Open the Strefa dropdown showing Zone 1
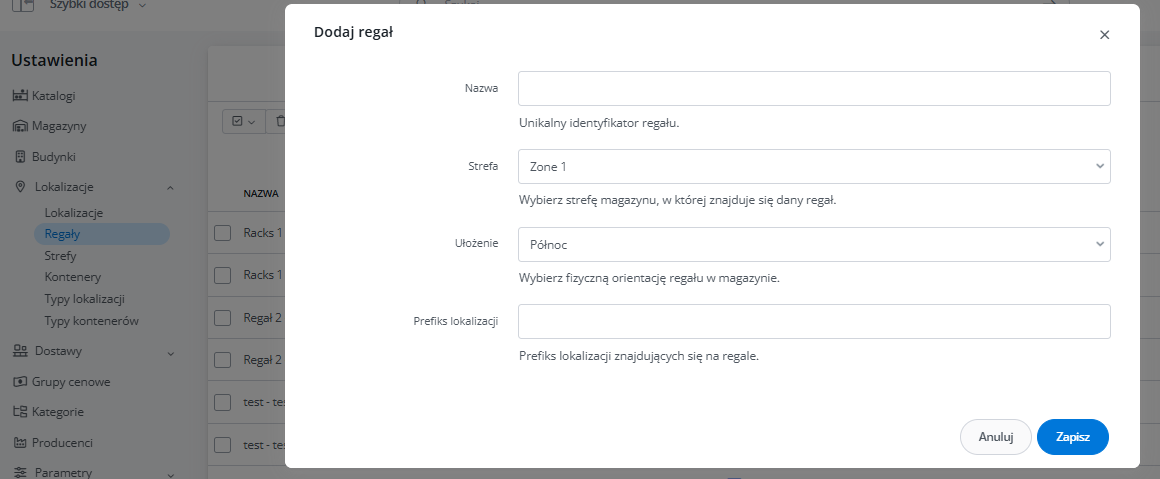1160x479 pixels. coord(814,166)
